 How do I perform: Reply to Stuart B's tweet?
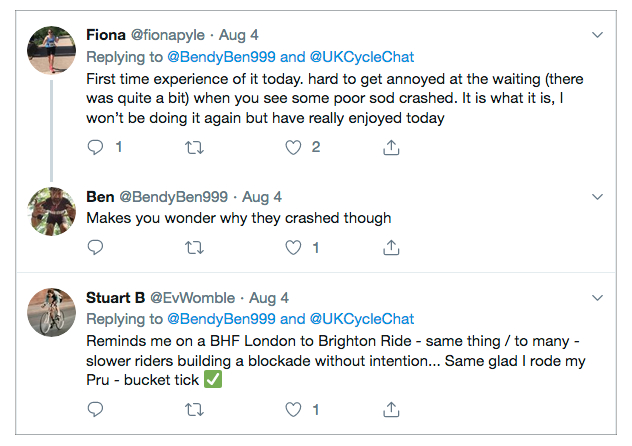(x=96, y=409)
